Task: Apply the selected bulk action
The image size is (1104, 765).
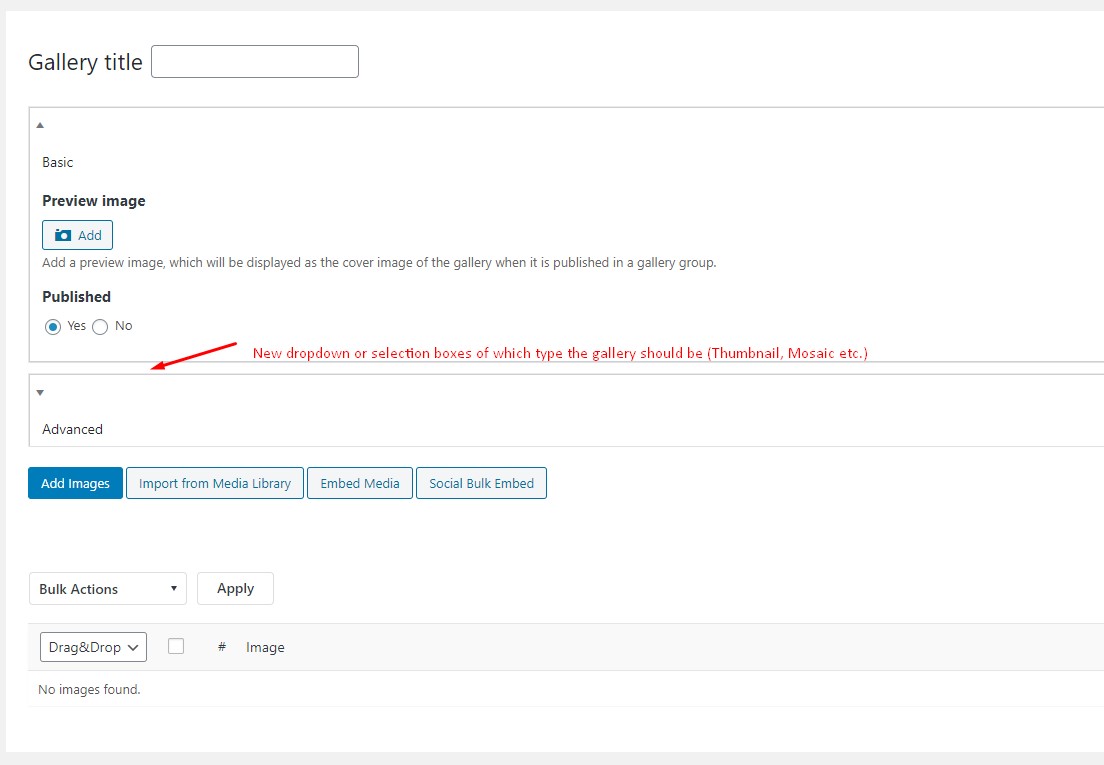Action: [x=235, y=588]
